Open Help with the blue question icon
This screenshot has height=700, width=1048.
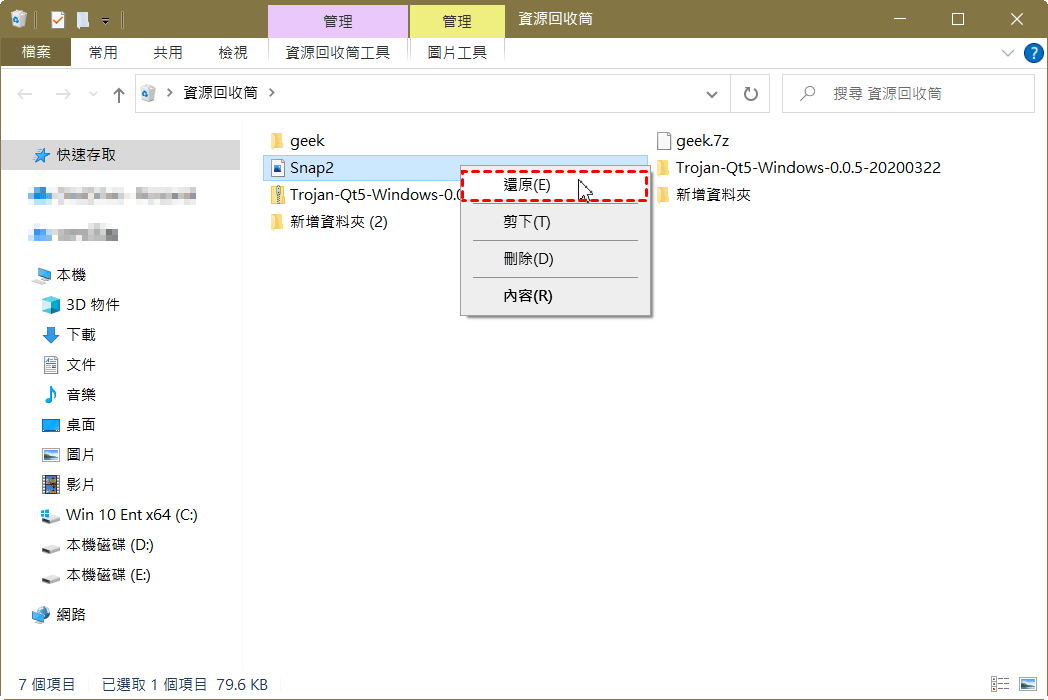1033,53
